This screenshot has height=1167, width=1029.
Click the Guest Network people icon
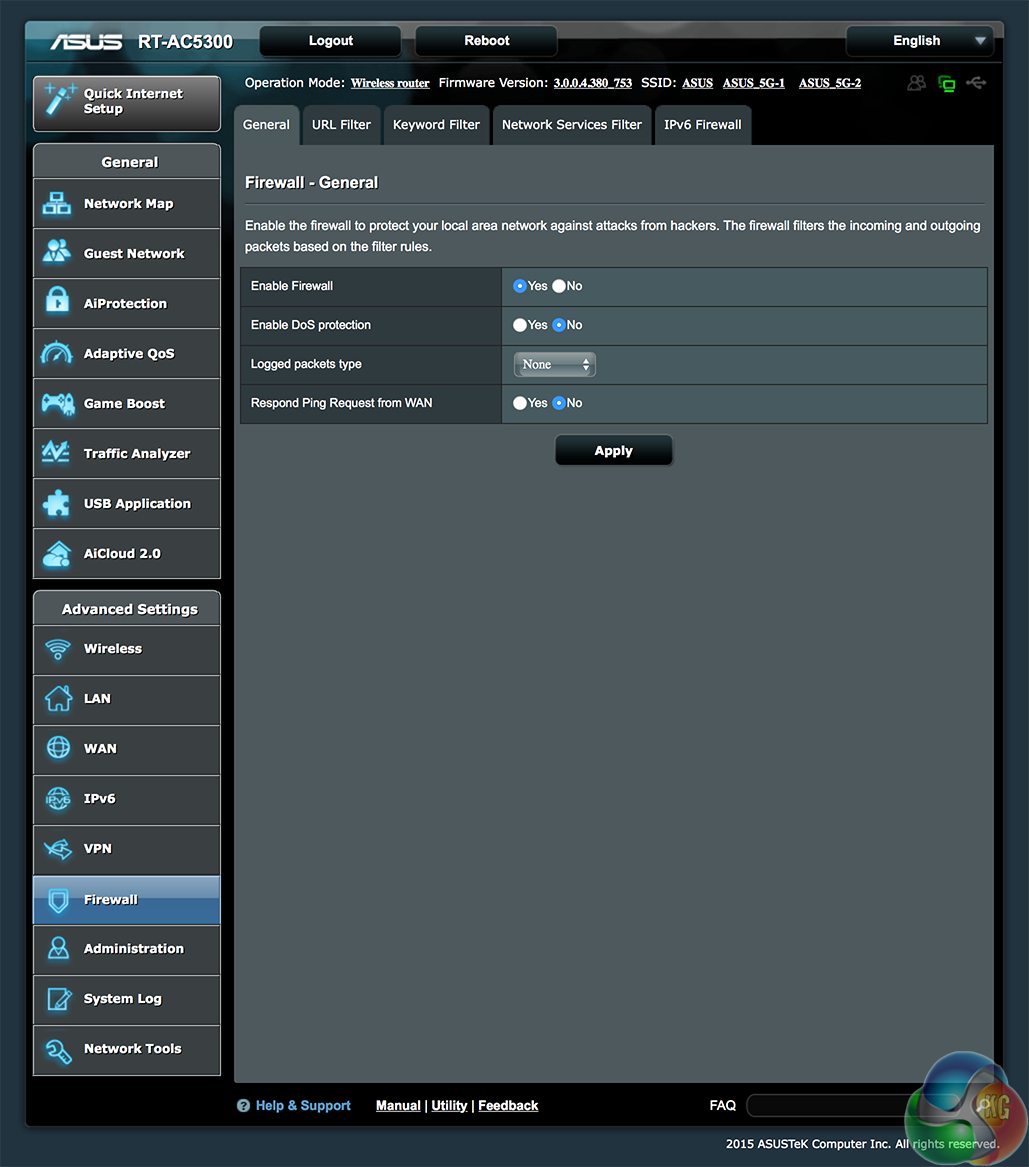click(x=57, y=252)
